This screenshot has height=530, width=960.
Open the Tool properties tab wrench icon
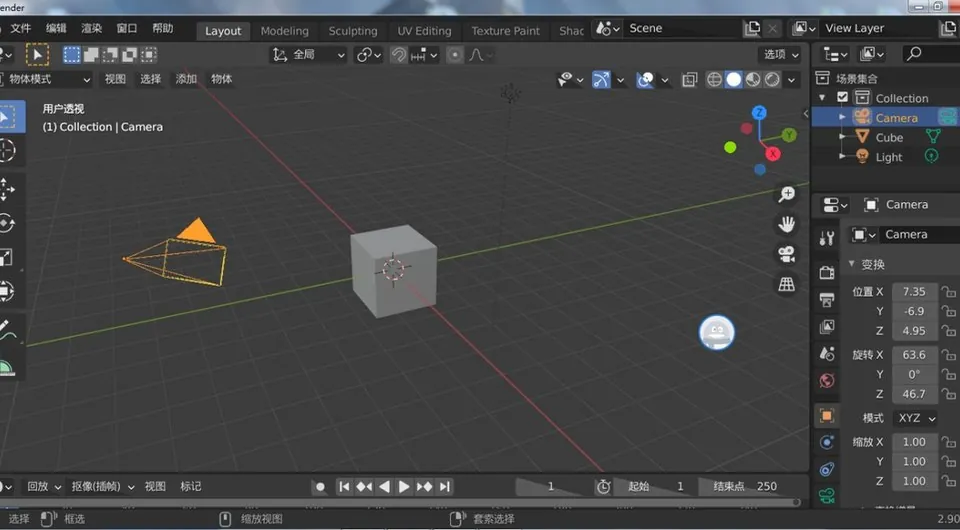[827, 239]
